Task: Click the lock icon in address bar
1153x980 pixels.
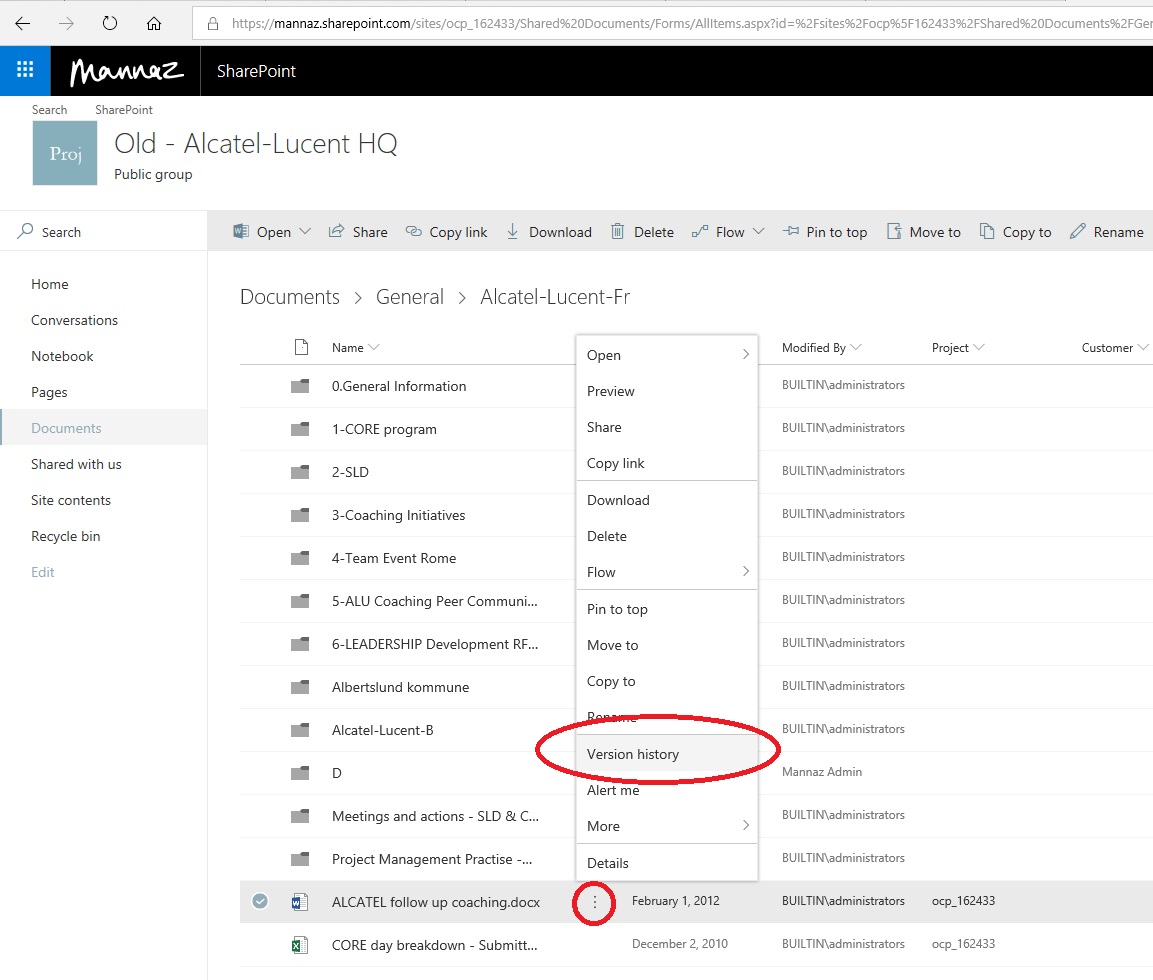Action: (213, 24)
